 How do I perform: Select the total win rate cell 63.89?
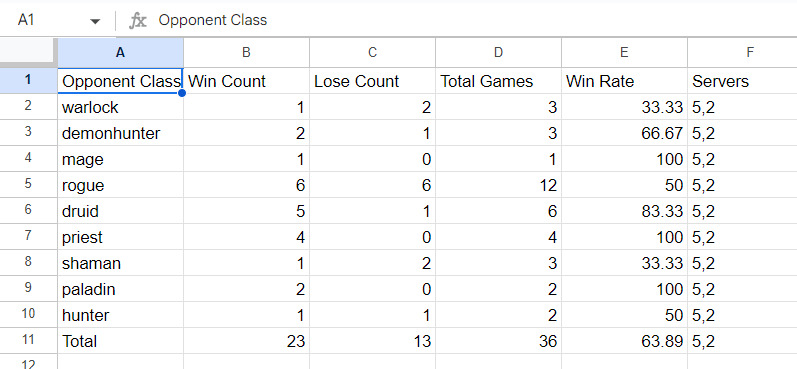[x=625, y=341]
